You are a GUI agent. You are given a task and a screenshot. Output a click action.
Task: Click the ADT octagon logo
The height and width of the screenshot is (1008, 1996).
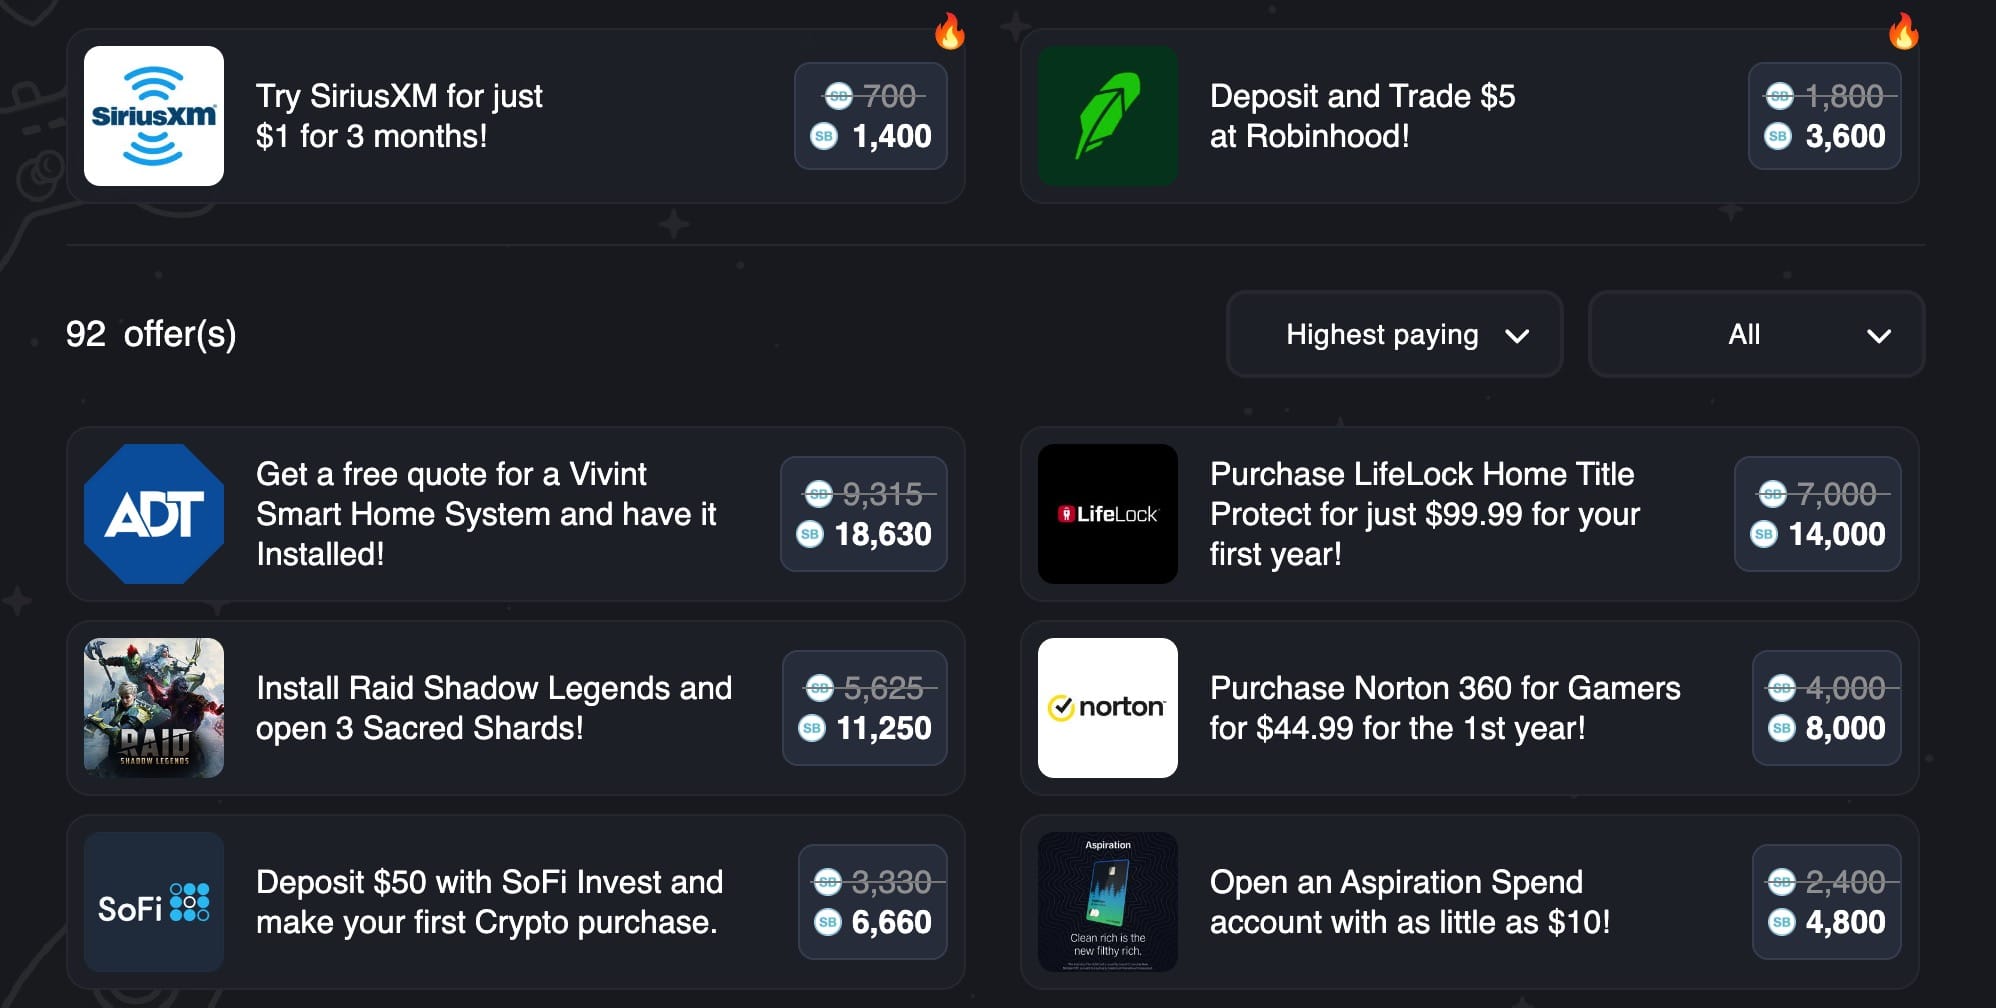pyautogui.click(x=154, y=514)
